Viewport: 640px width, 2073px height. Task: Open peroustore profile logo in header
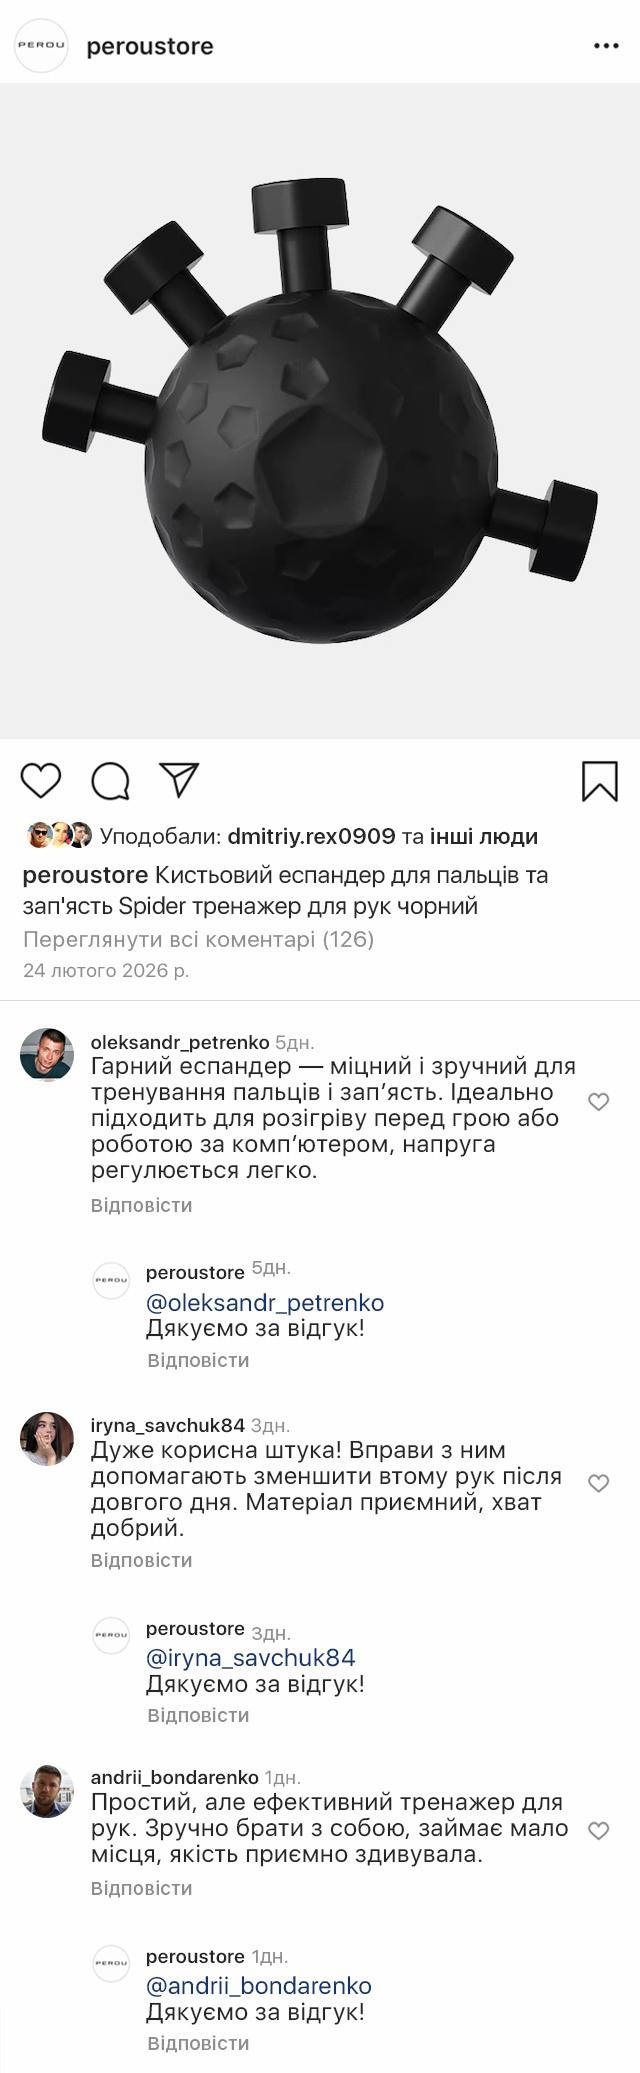pyautogui.click(x=41, y=46)
